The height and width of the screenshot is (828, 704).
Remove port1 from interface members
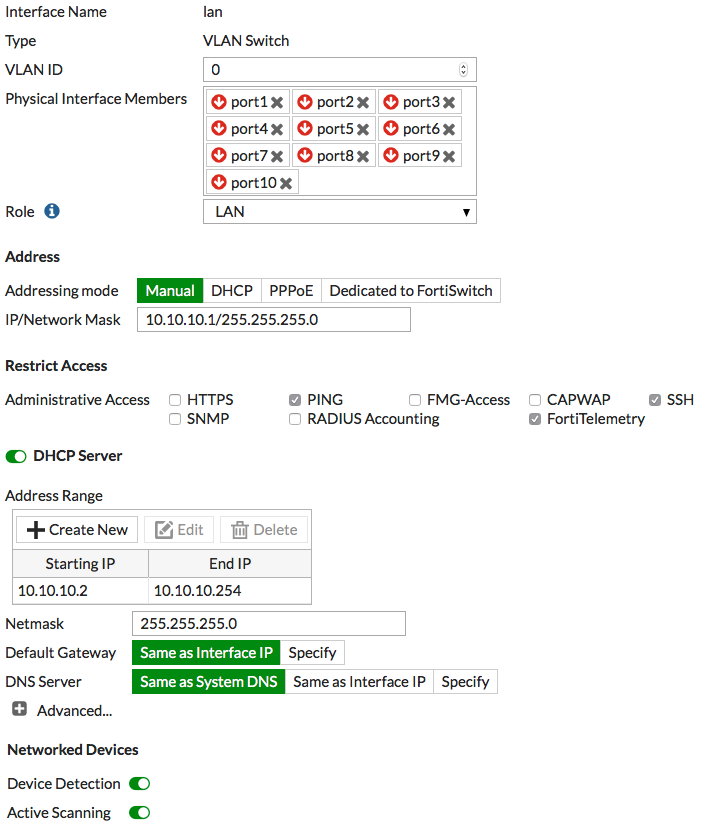click(x=277, y=102)
